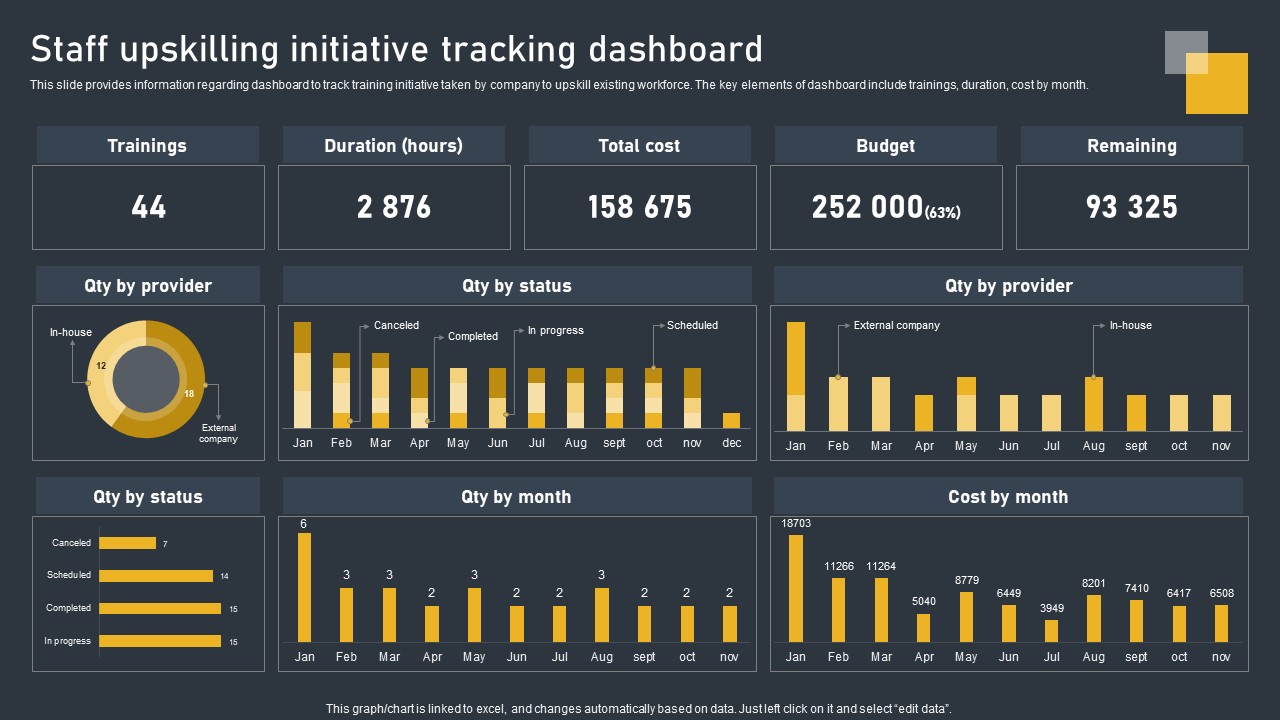Click the Scheduled legend label
The width and height of the screenshot is (1280, 720).
(x=692, y=325)
